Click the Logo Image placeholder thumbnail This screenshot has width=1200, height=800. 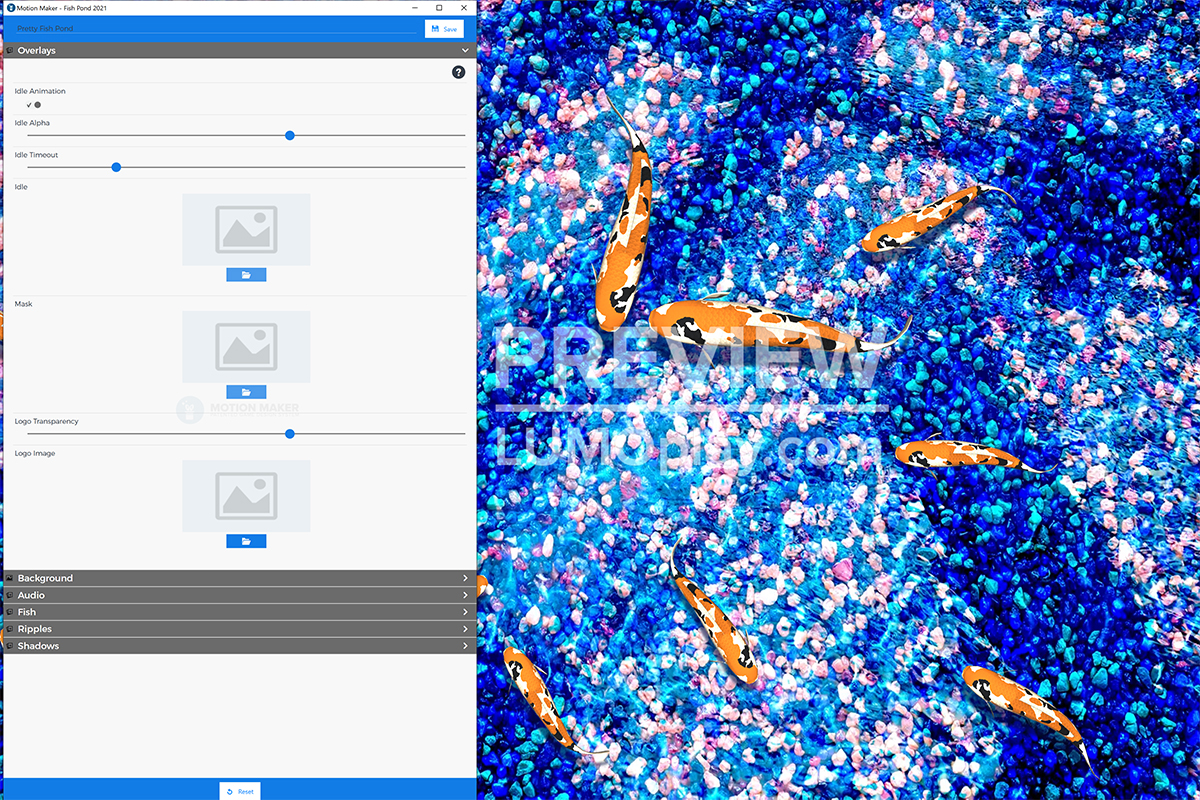pyautogui.click(x=246, y=496)
